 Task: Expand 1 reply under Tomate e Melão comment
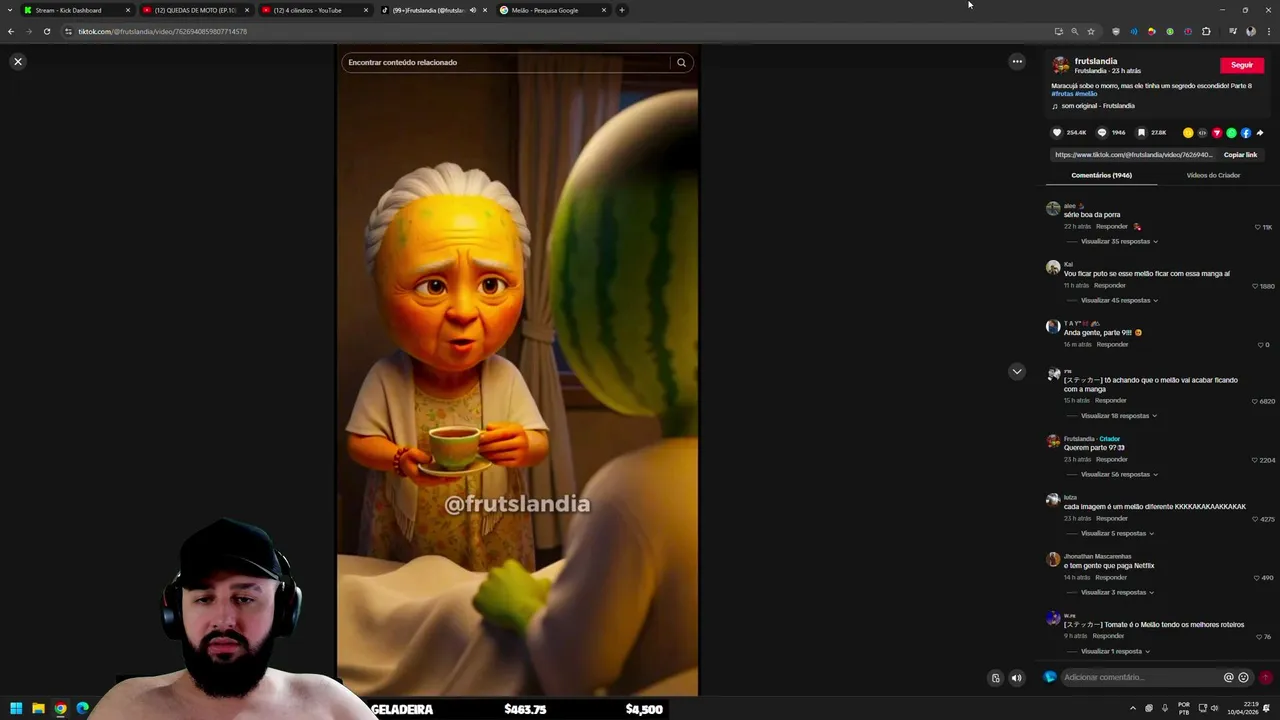[x=1114, y=652]
